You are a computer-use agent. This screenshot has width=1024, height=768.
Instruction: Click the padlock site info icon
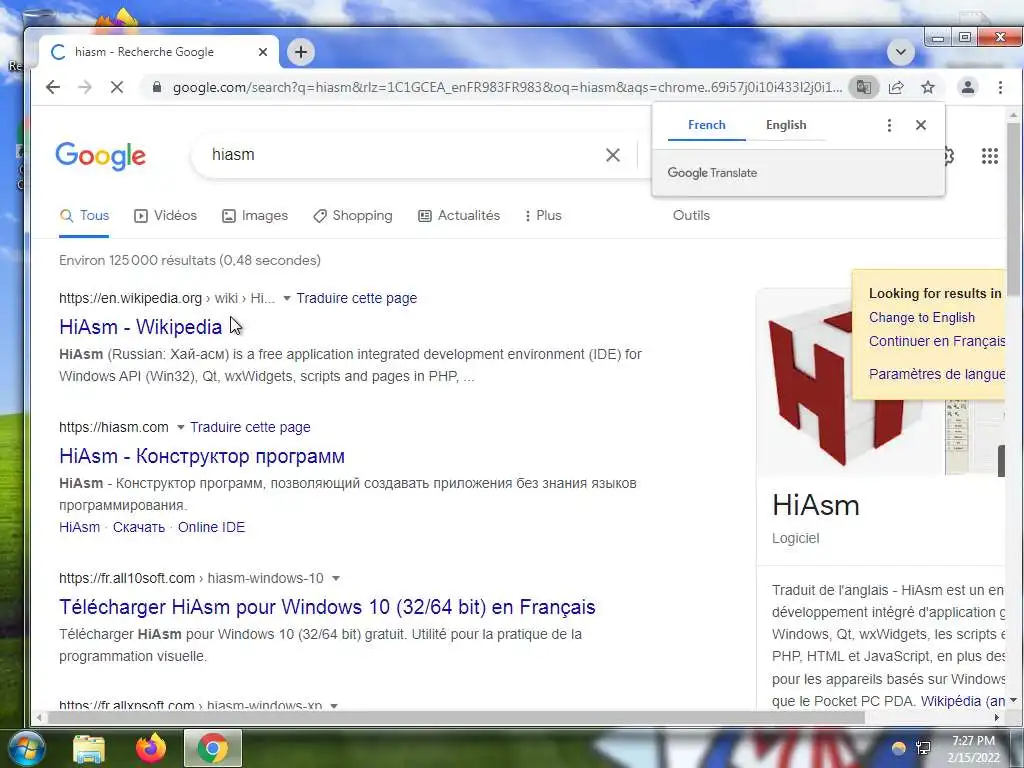pos(157,87)
